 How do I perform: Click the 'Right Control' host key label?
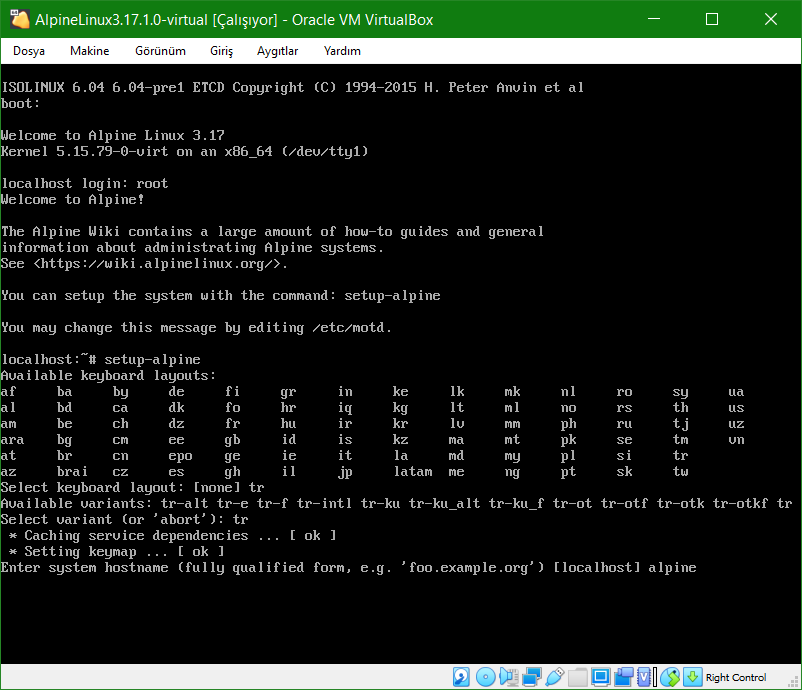[736, 677]
